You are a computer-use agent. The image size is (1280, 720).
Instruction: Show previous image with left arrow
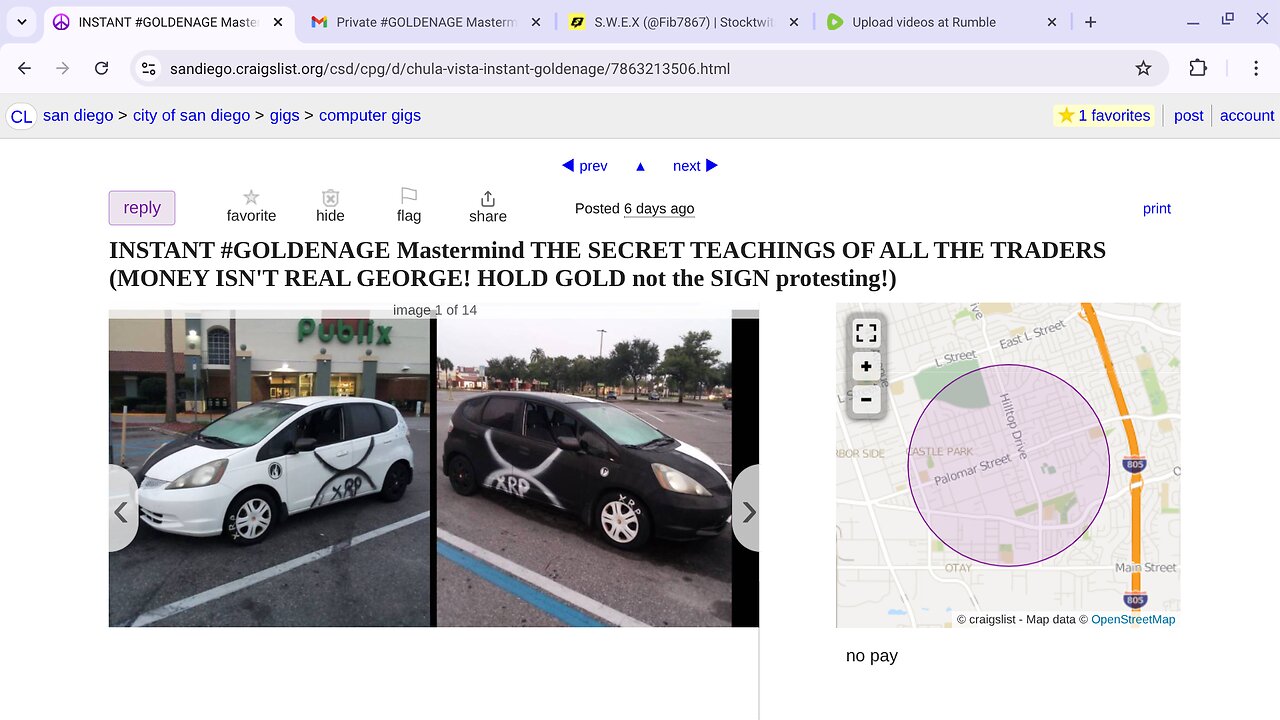point(122,512)
